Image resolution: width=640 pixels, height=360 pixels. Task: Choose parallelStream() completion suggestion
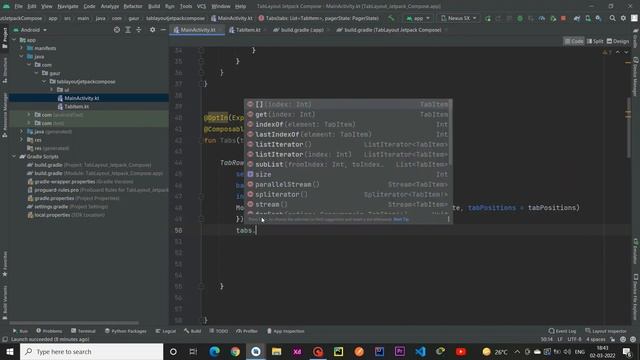348,184
